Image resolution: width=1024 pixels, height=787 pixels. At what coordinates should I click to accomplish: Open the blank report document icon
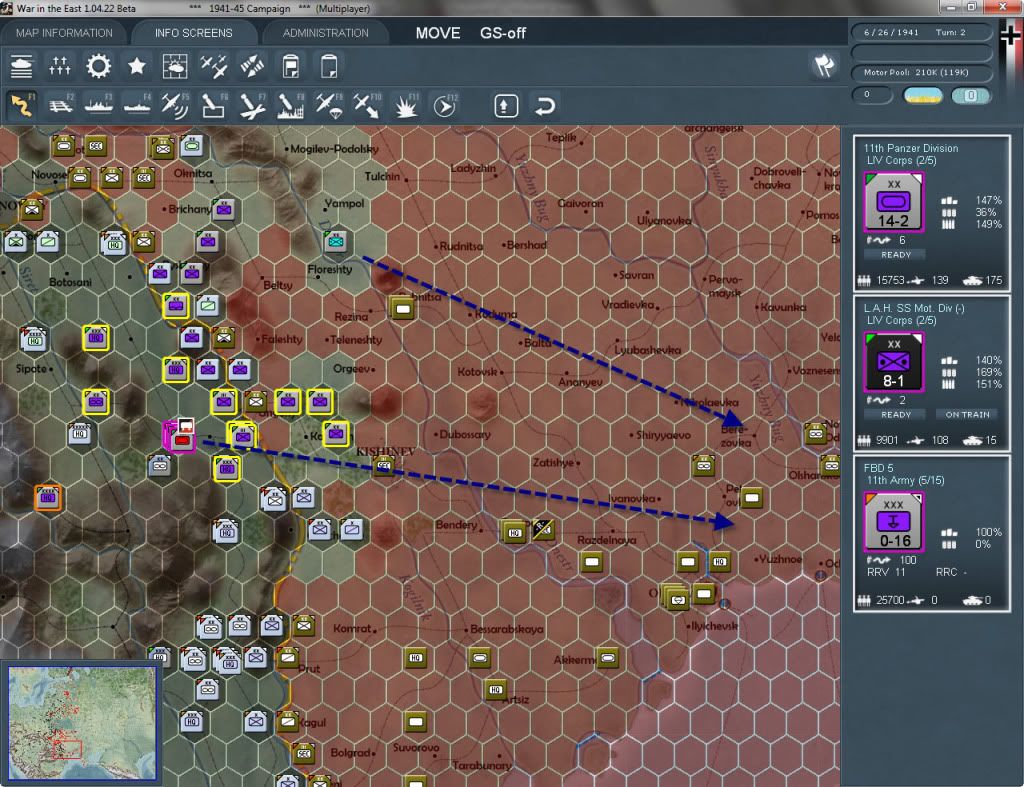(x=329, y=67)
